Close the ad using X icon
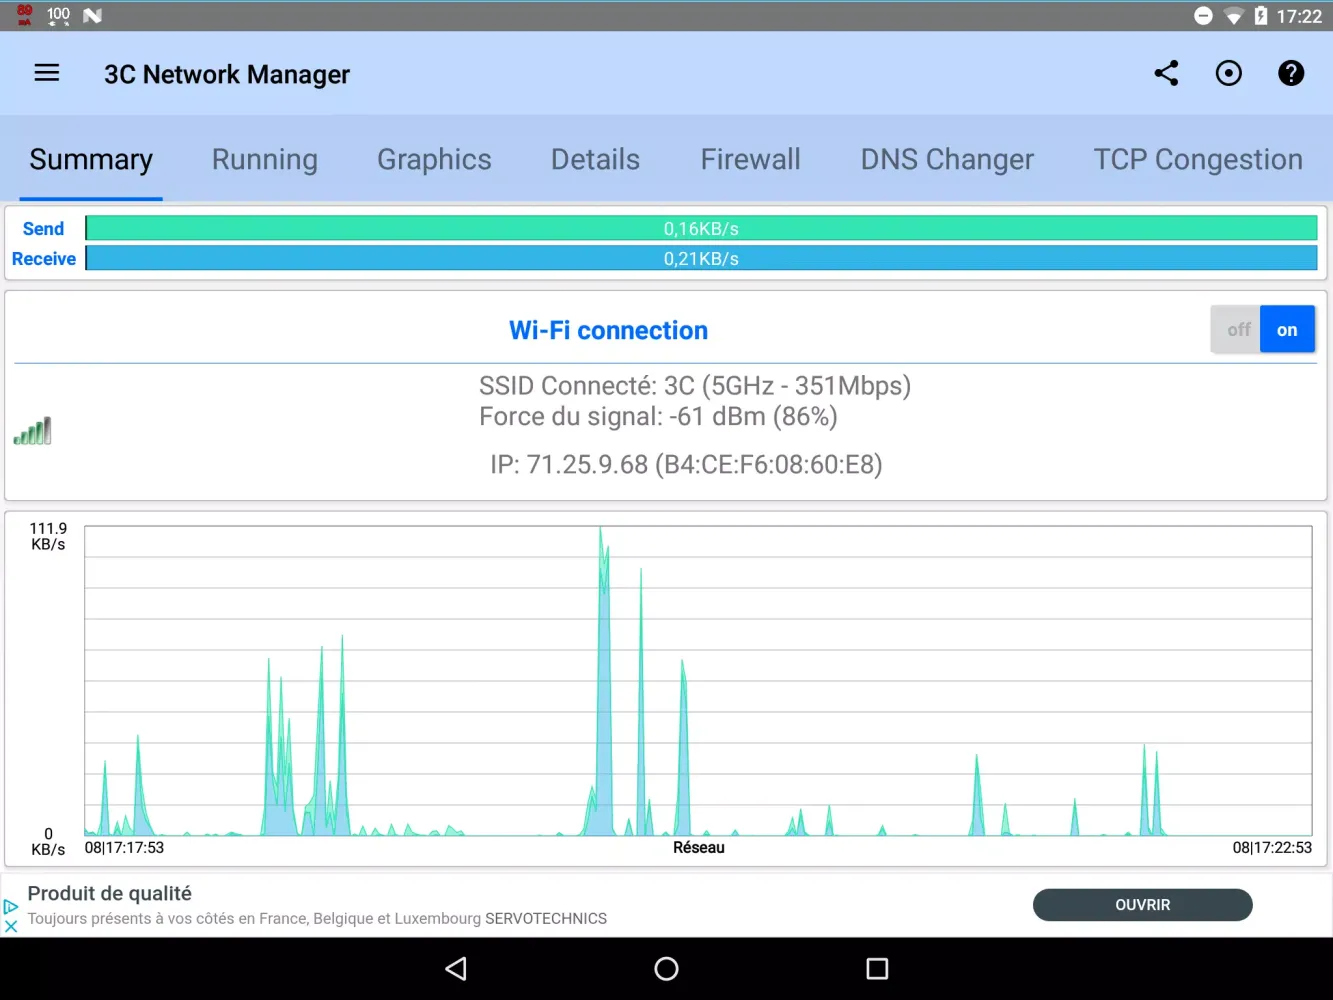This screenshot has height=1000, width=1333. point(11,927)
